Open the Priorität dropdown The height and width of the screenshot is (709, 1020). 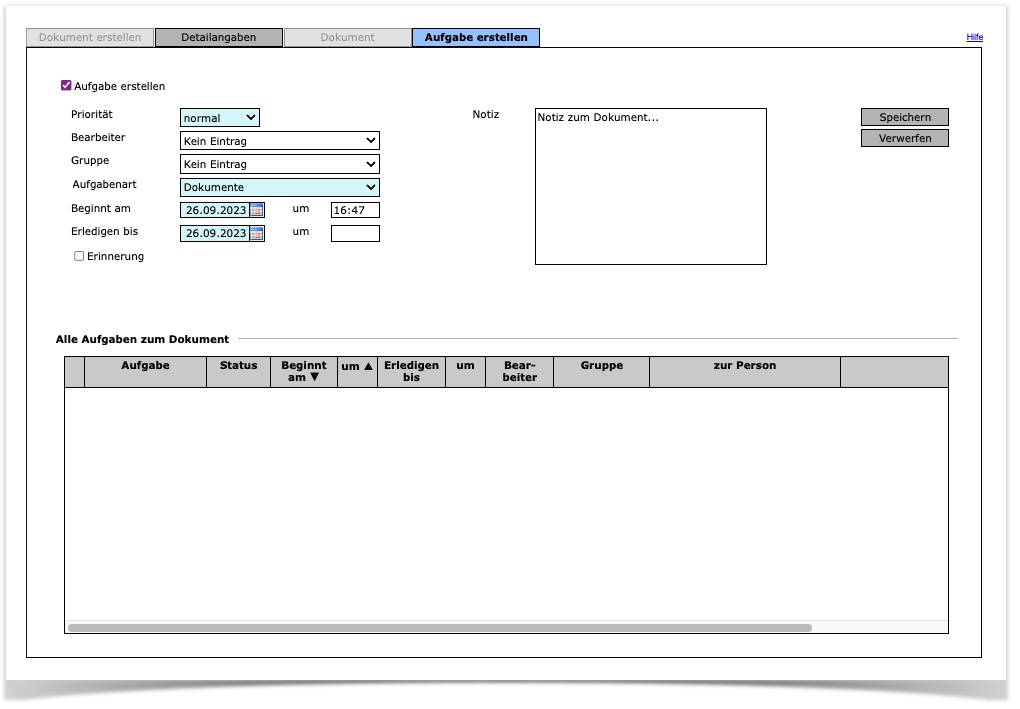219,118
